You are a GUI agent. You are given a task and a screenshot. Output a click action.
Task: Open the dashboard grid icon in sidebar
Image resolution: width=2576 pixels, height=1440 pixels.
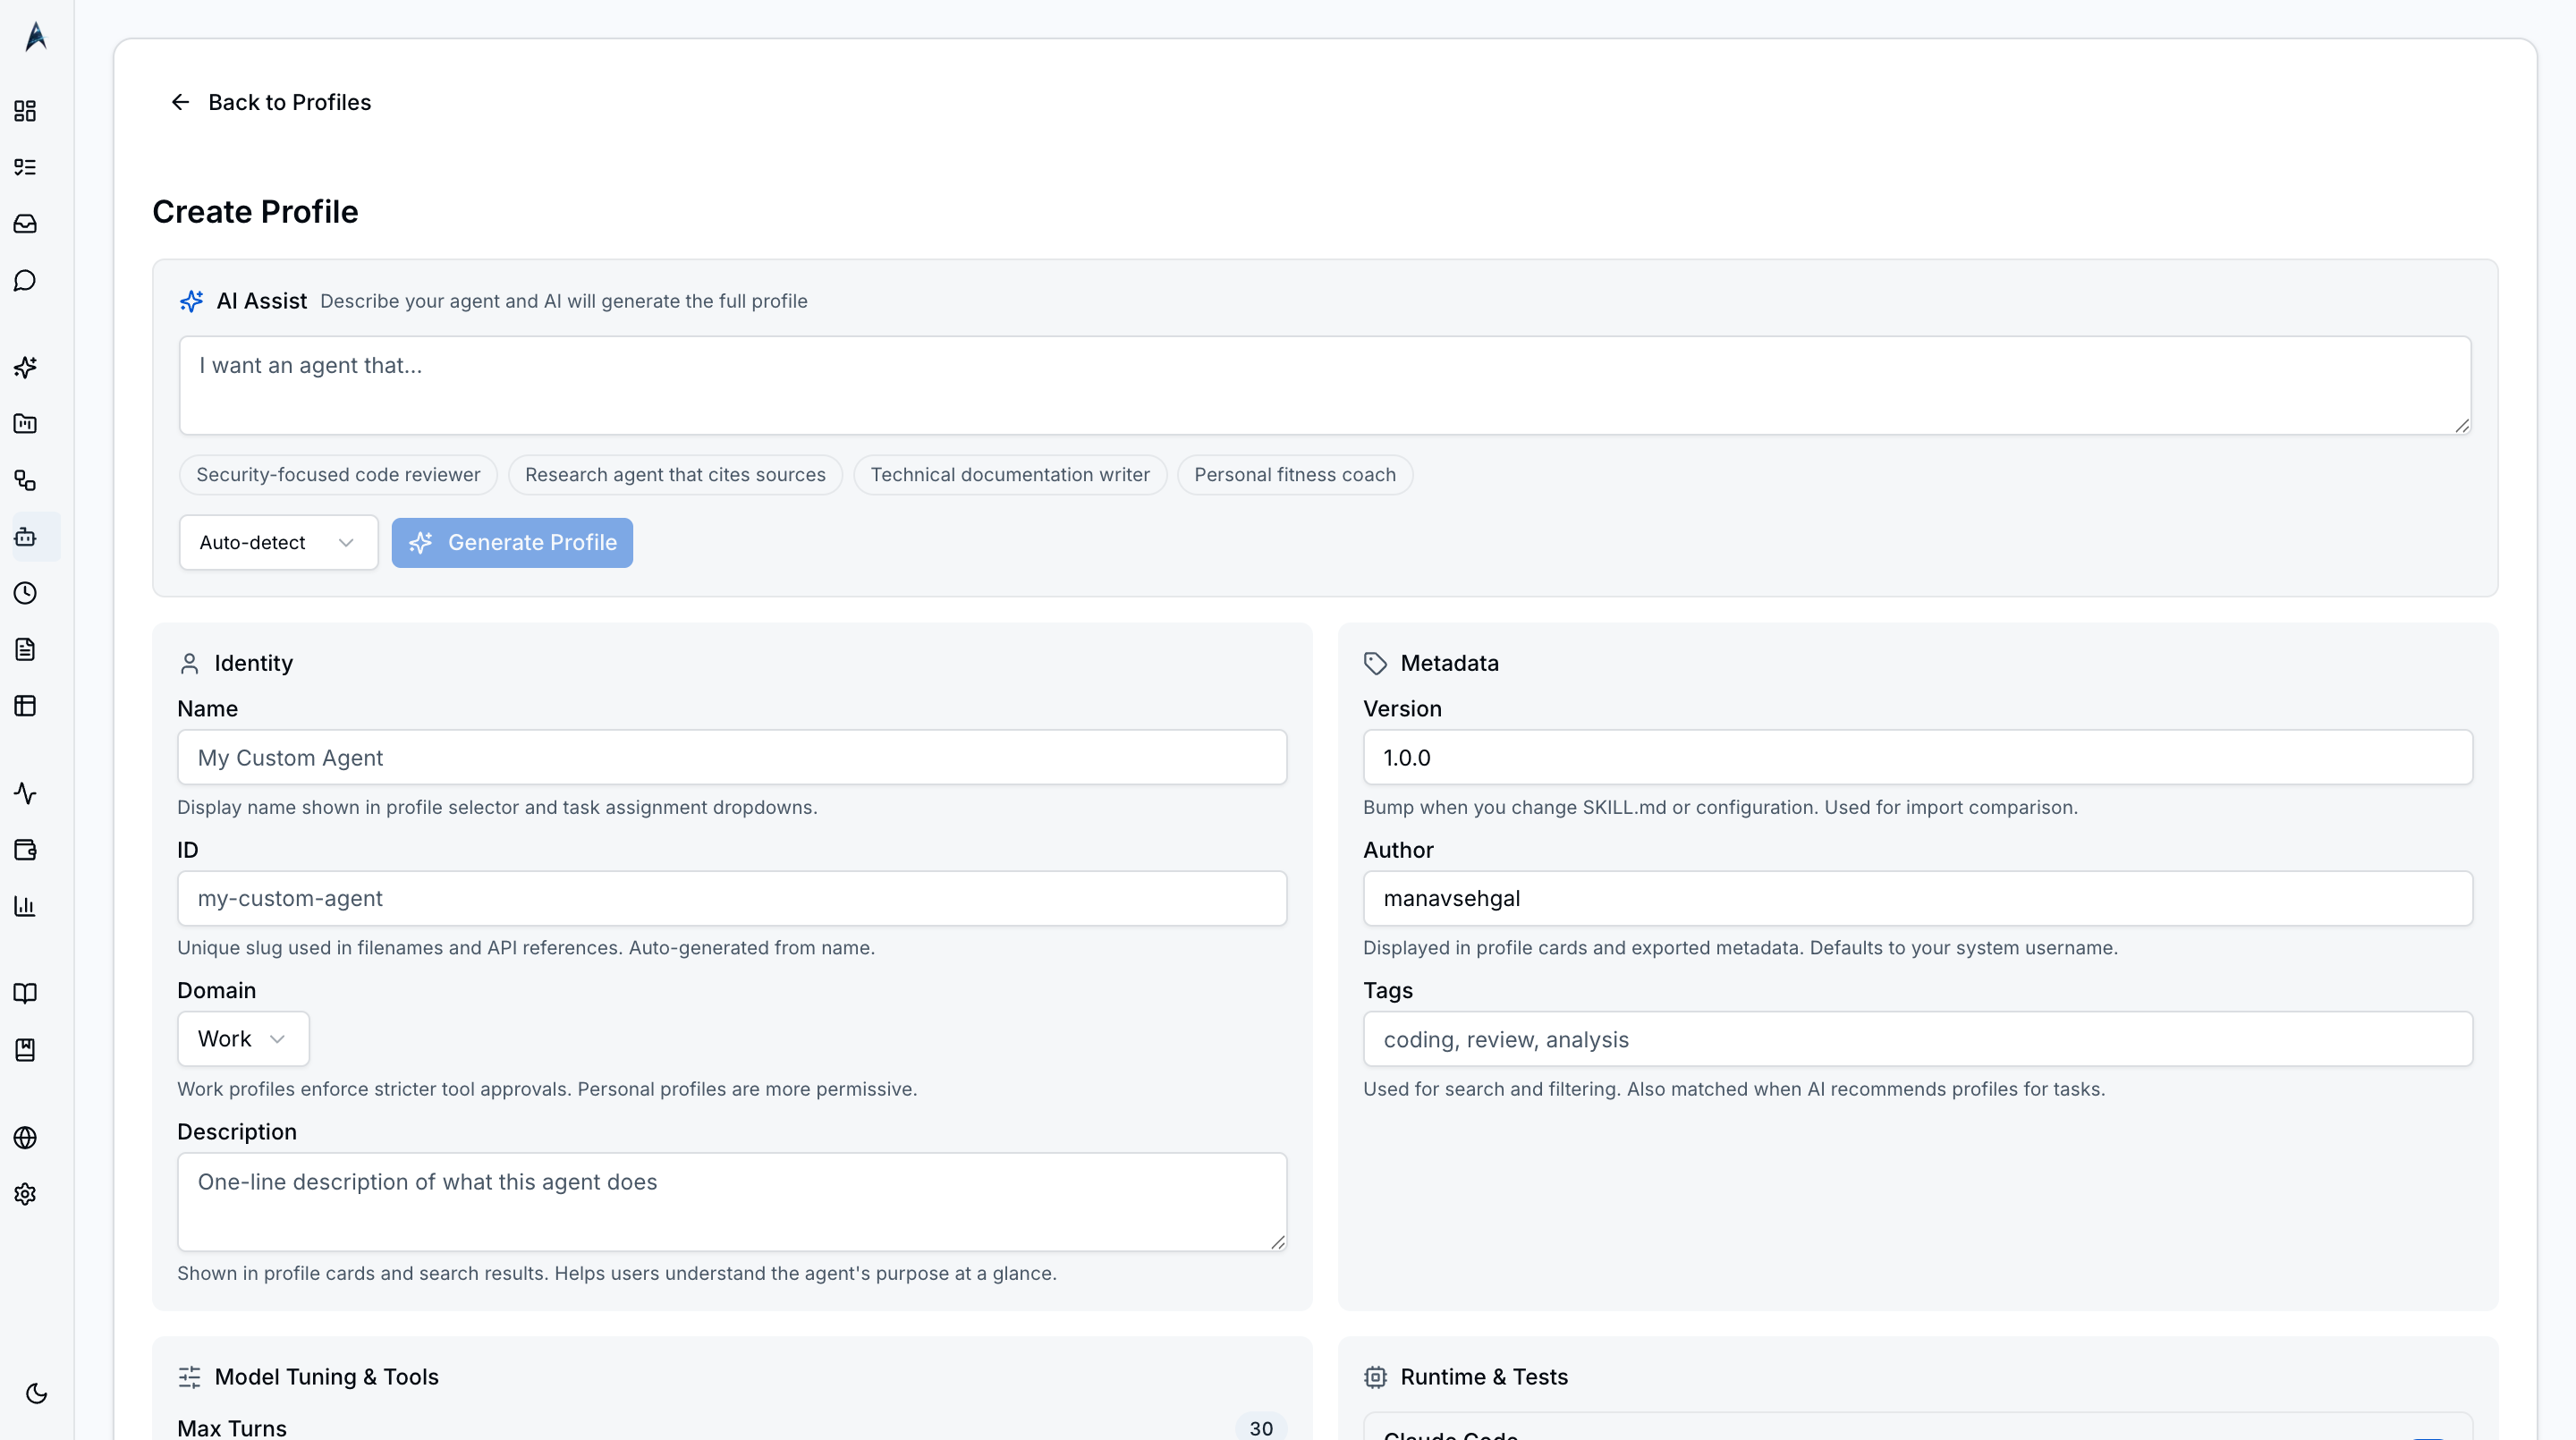coord(25,111)
